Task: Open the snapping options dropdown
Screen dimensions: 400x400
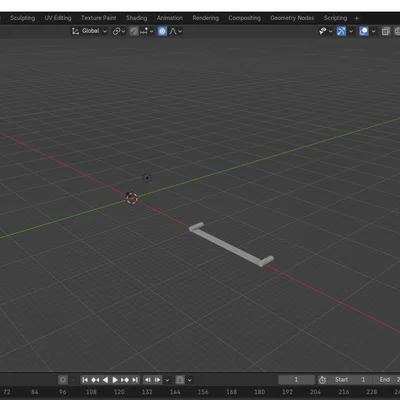Action: coord(147,31)
